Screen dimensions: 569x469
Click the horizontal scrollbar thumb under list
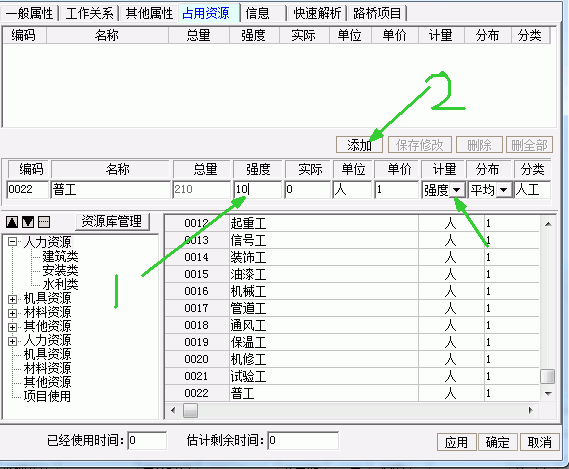(x=190, y=411)
